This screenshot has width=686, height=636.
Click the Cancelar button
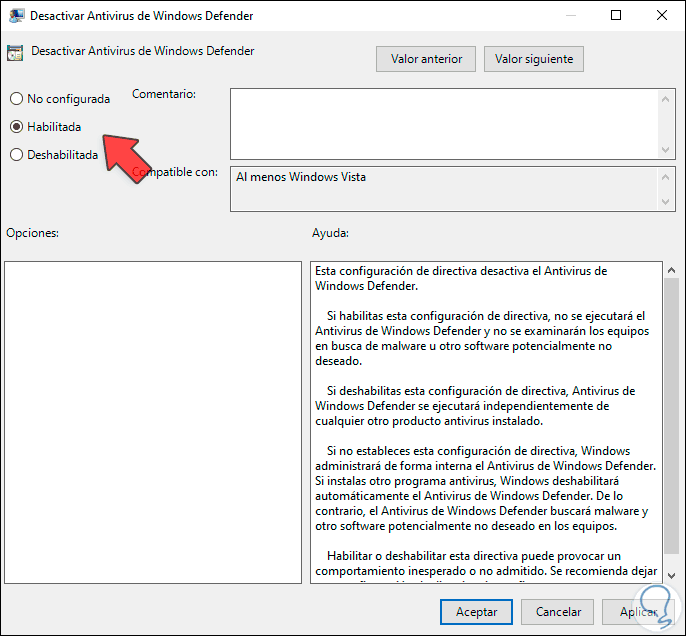click(558, 612)
